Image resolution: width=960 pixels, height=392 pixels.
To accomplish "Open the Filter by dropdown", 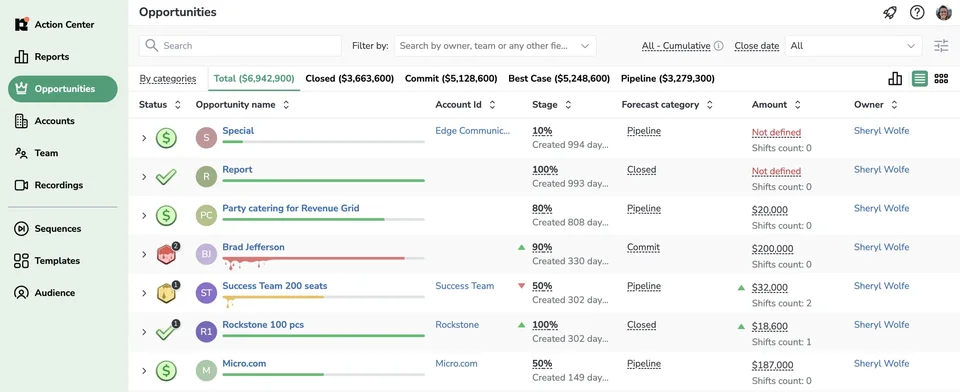I will point(495,46).
